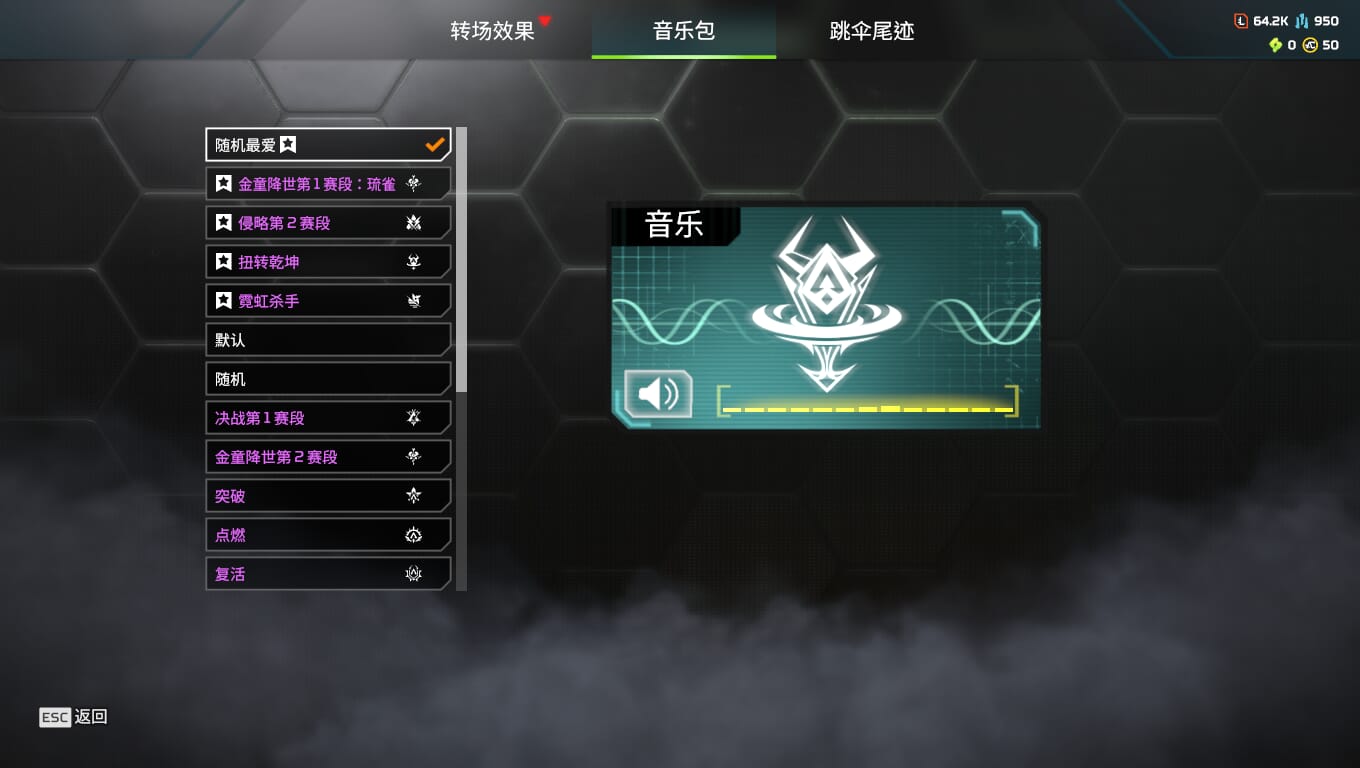The image size is (1360, 768).
Task: Choose the 随机 music pack option
Action: coord(328,379)
